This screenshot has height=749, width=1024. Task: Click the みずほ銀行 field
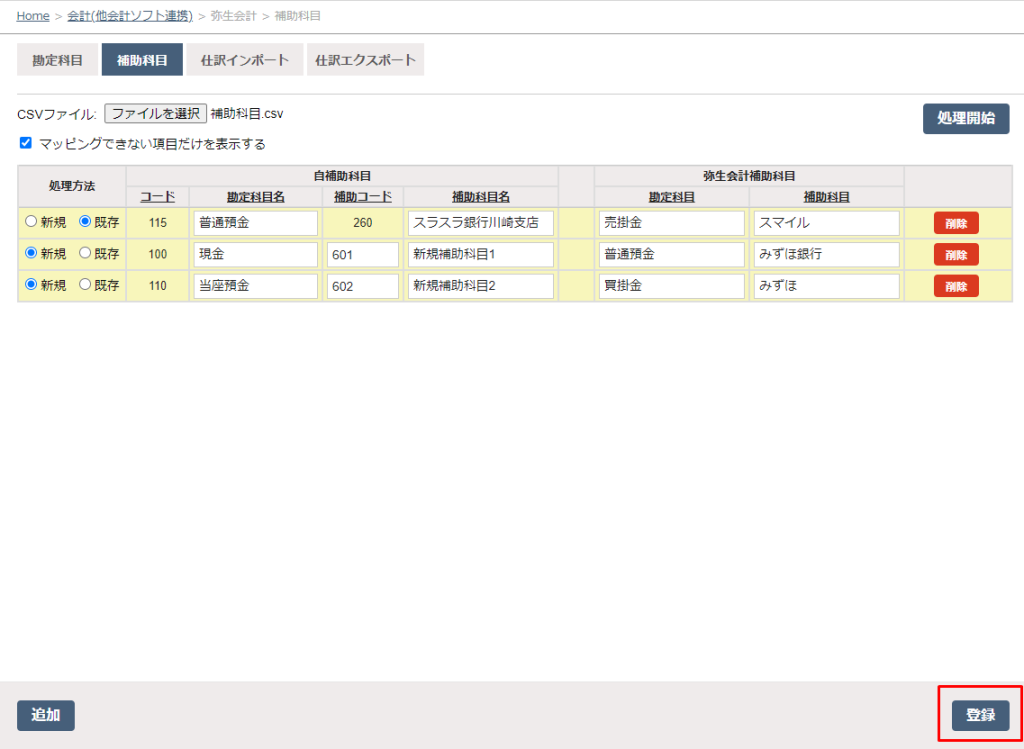tap(826, 254)
